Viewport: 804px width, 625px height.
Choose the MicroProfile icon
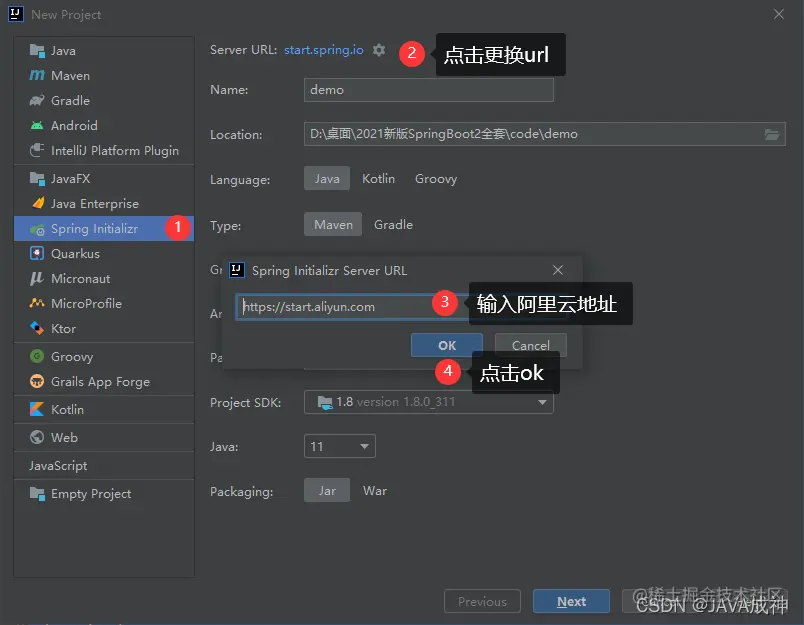tap(37, 303)
